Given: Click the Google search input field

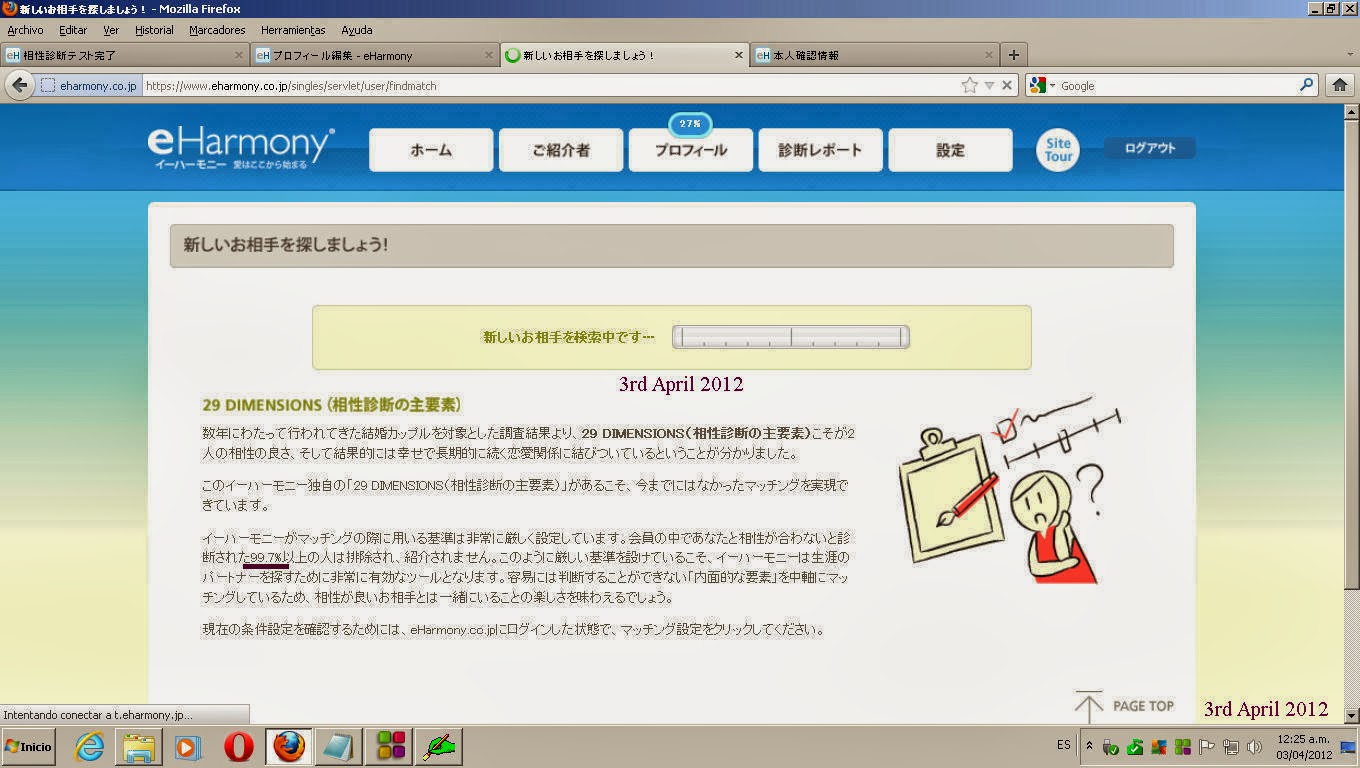Looking at the screenshot, I should pos(1177,86).
